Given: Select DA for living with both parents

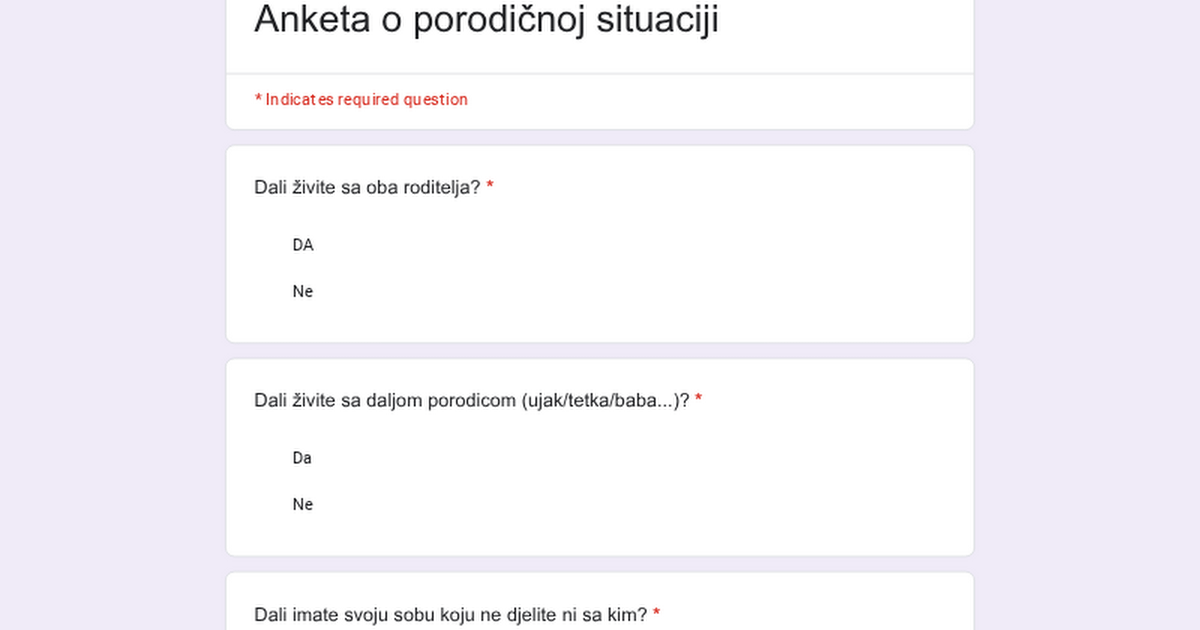Looking at the screenshot, I should point(302,245).
